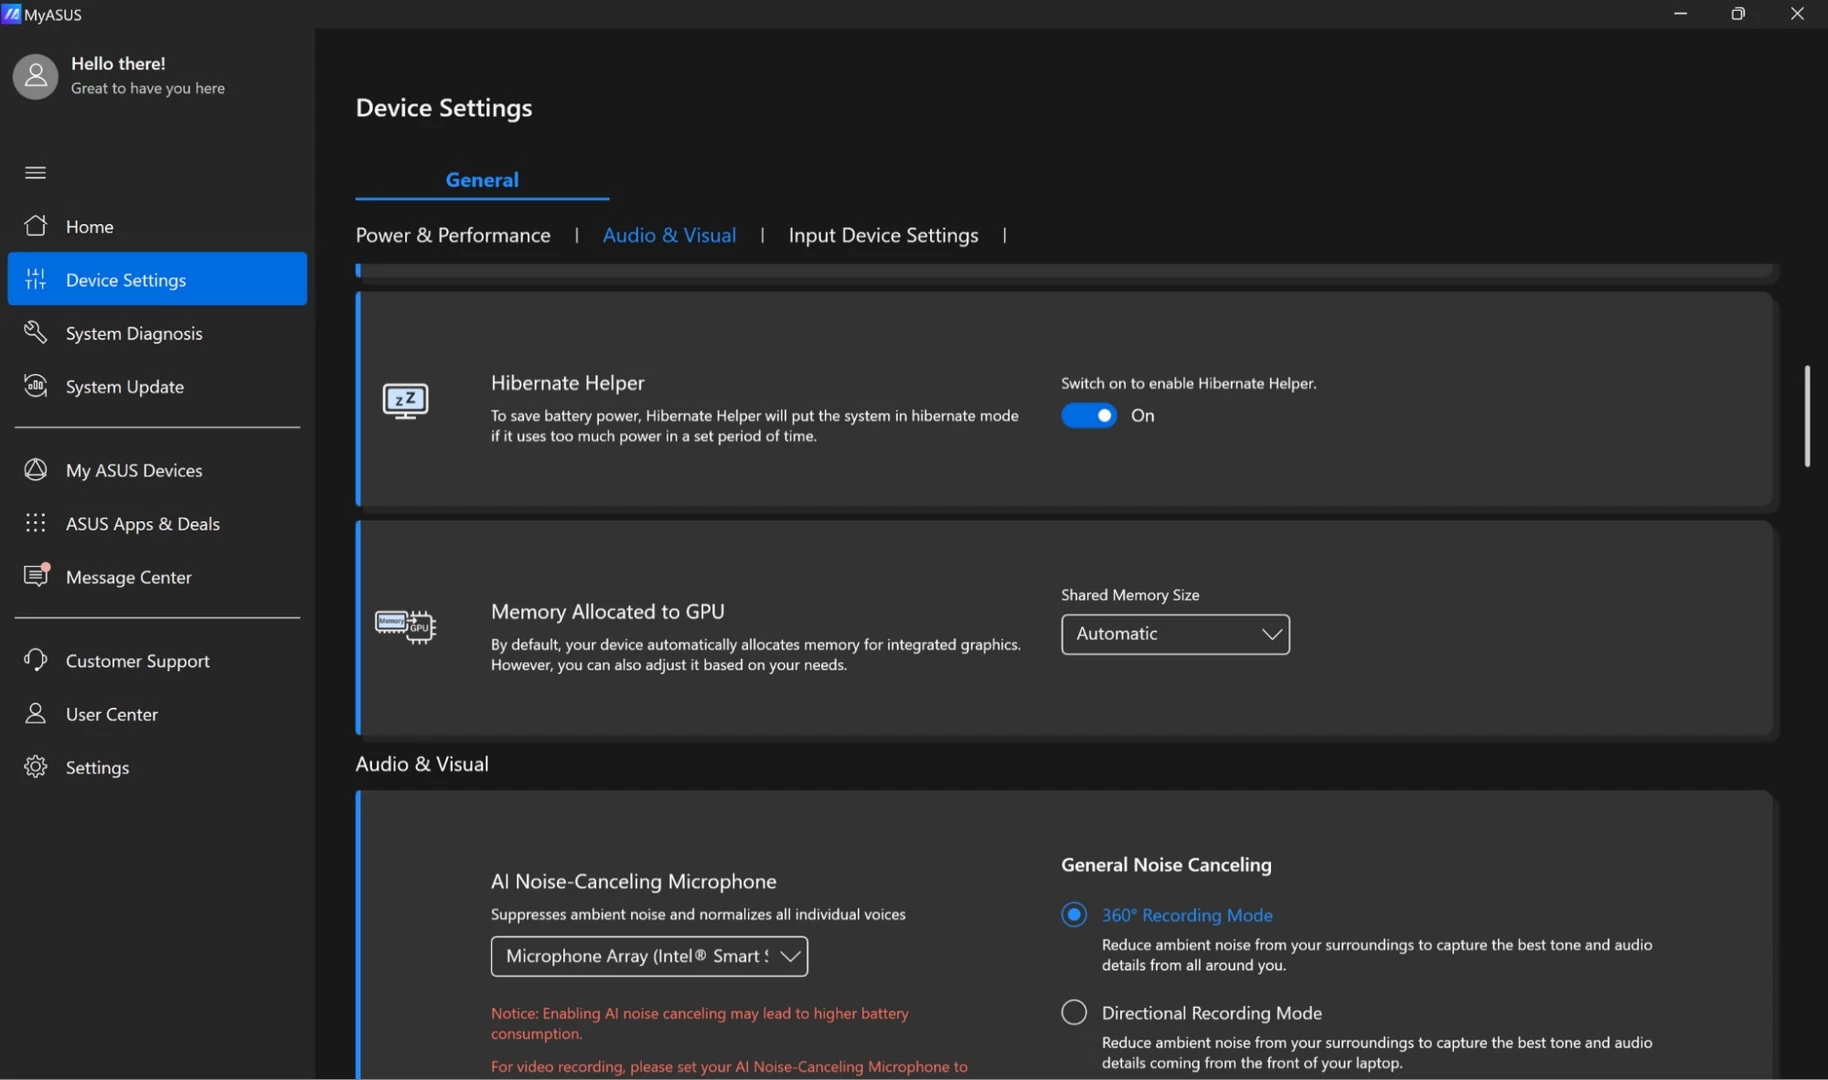Switch to the General tab
This screenshot has width=1828, height=1080.
(482, 180)
